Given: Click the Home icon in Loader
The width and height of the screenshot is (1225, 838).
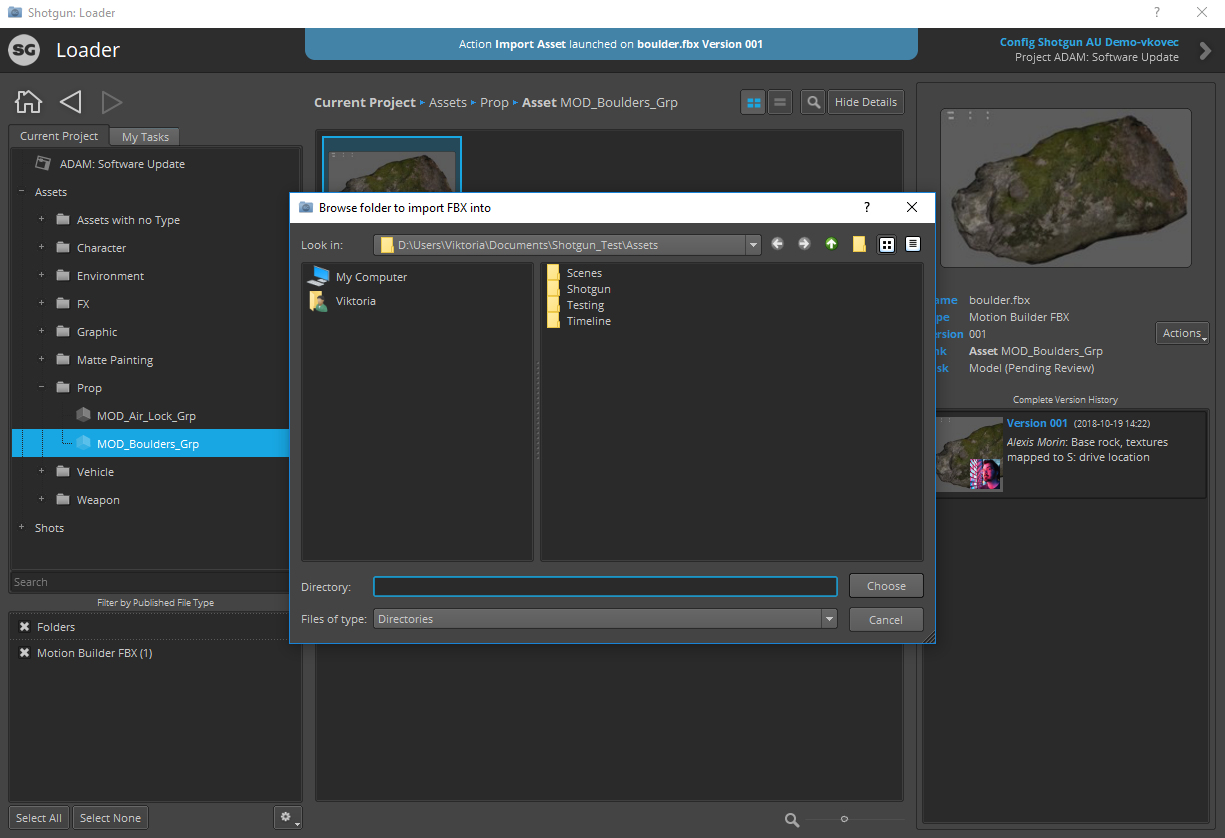Looking at the screenshot, I should (x=29, y=101).
